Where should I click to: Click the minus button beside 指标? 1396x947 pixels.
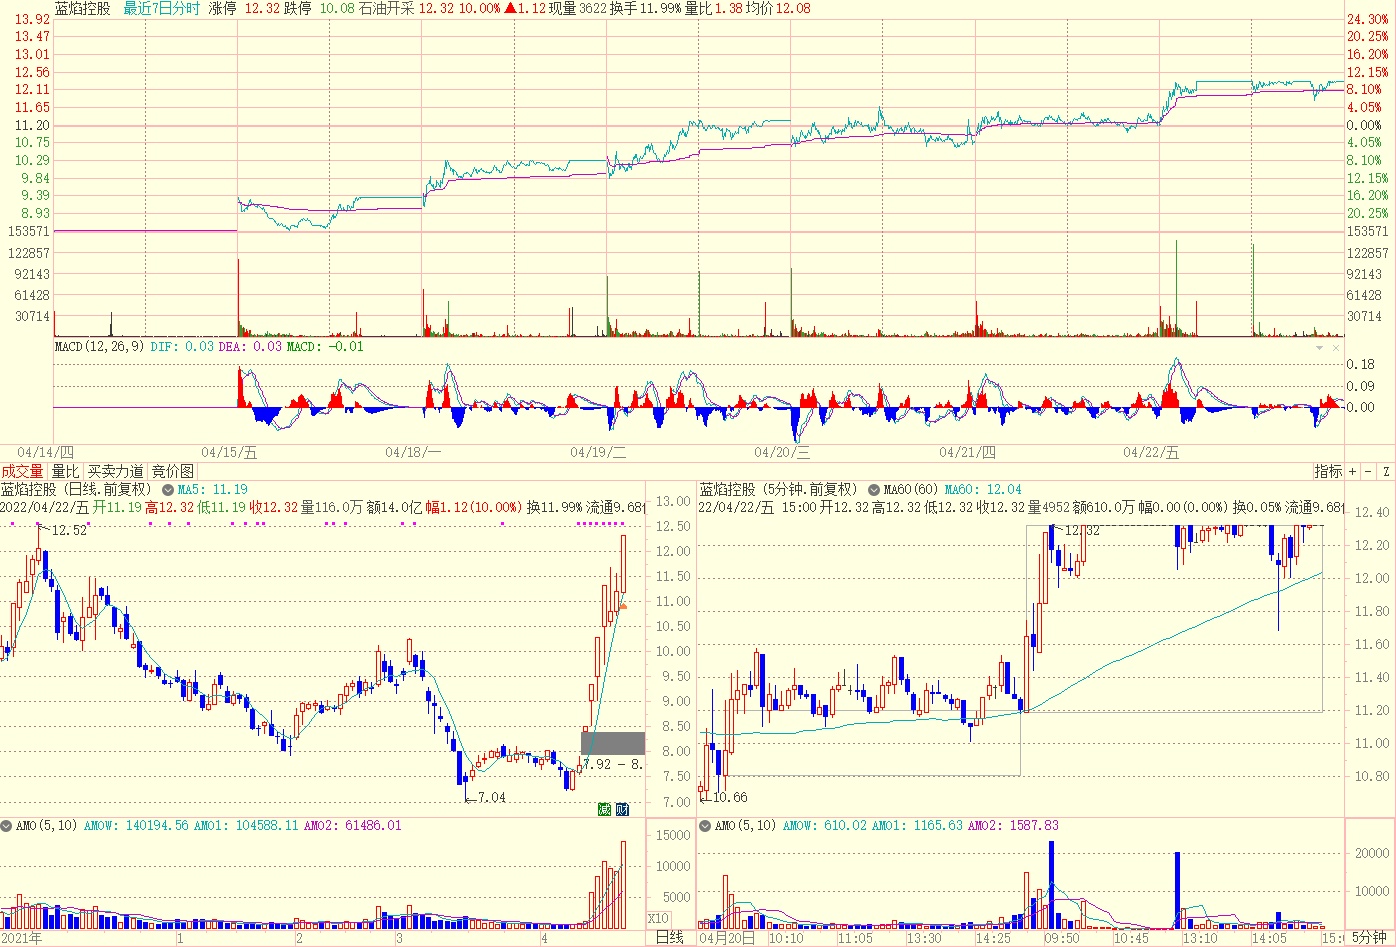(x=1369, y=471)
